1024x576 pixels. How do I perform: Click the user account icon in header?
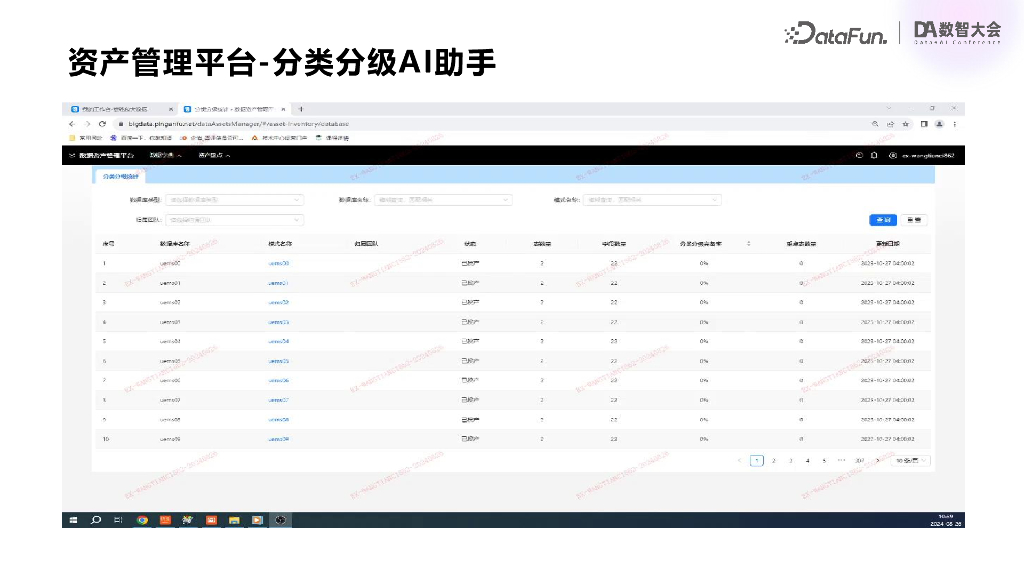pyautogui.click(x=893, y=155)
